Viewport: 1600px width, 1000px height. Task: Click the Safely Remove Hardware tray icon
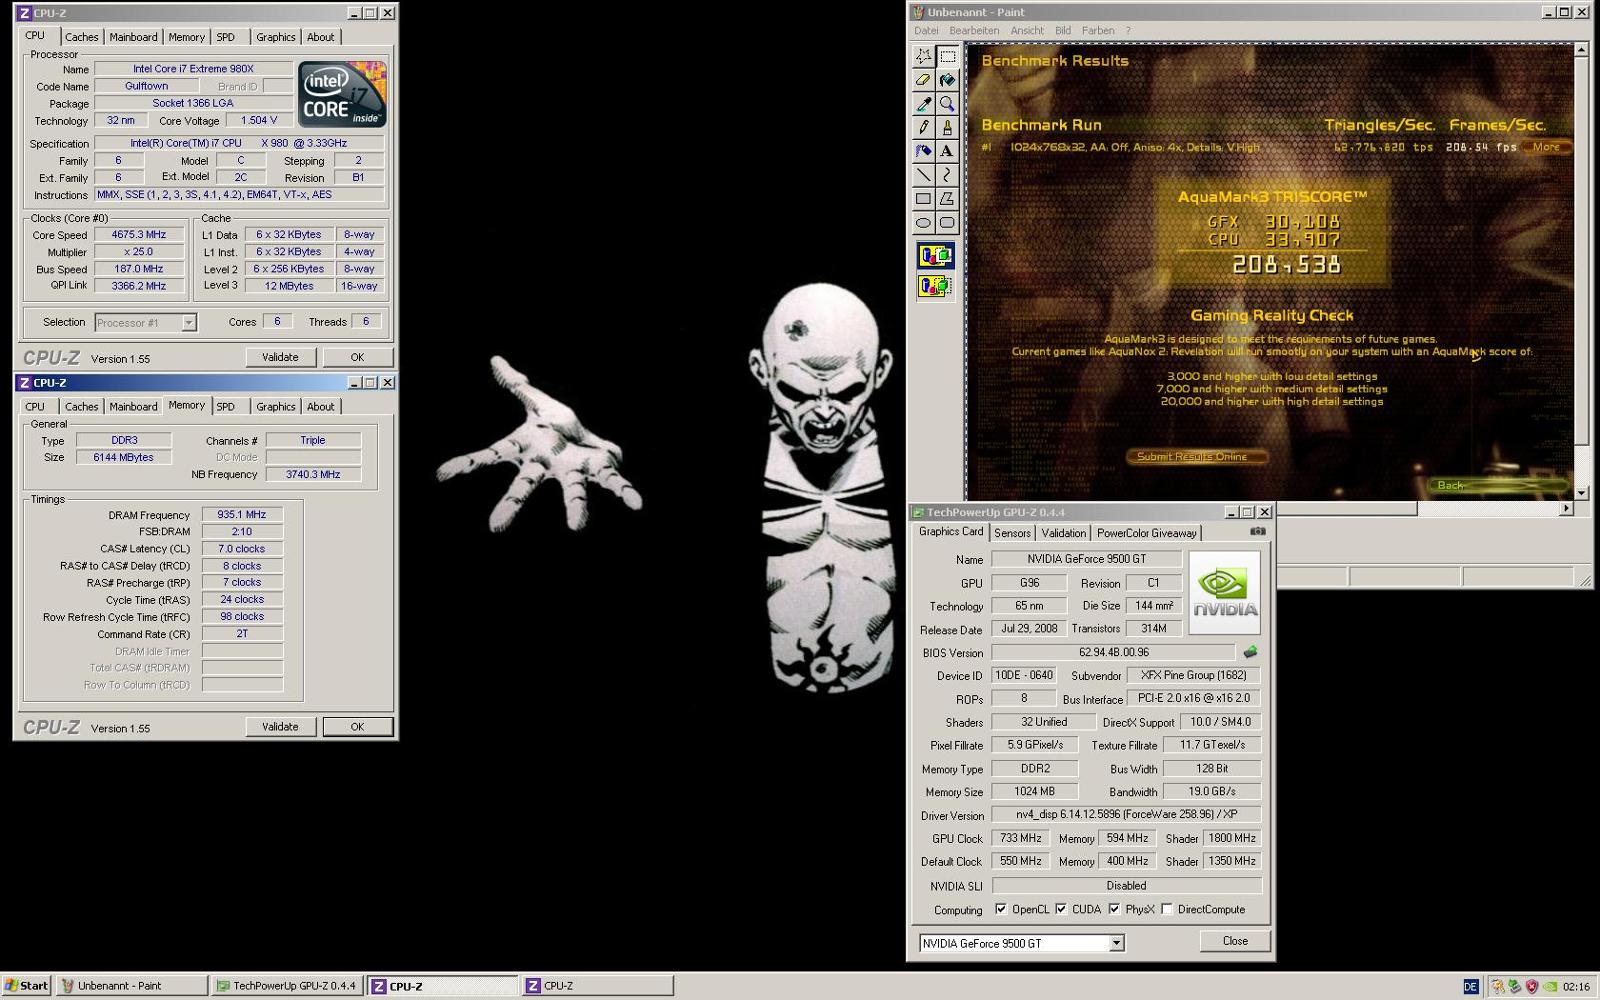[x=1514, y=986]
